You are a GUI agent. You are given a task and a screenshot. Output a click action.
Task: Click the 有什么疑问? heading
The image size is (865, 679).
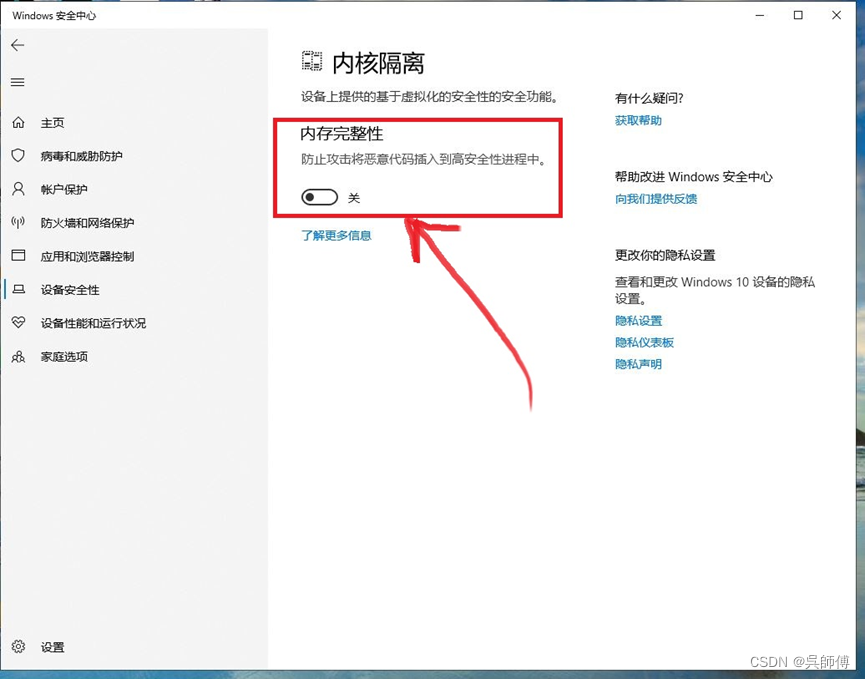click(649, 98)
